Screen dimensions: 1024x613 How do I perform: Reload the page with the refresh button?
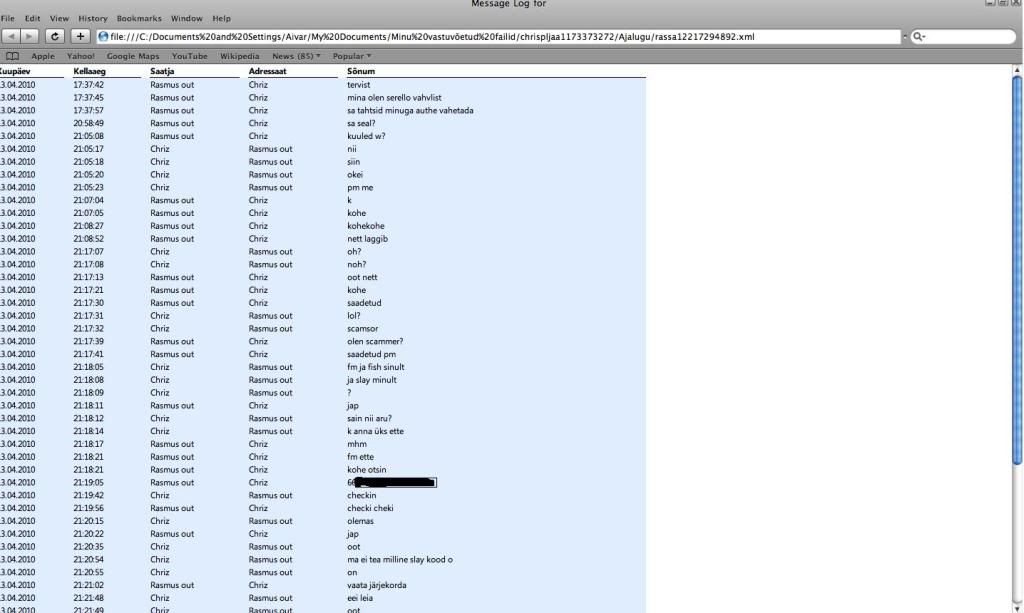click(54, 37)
